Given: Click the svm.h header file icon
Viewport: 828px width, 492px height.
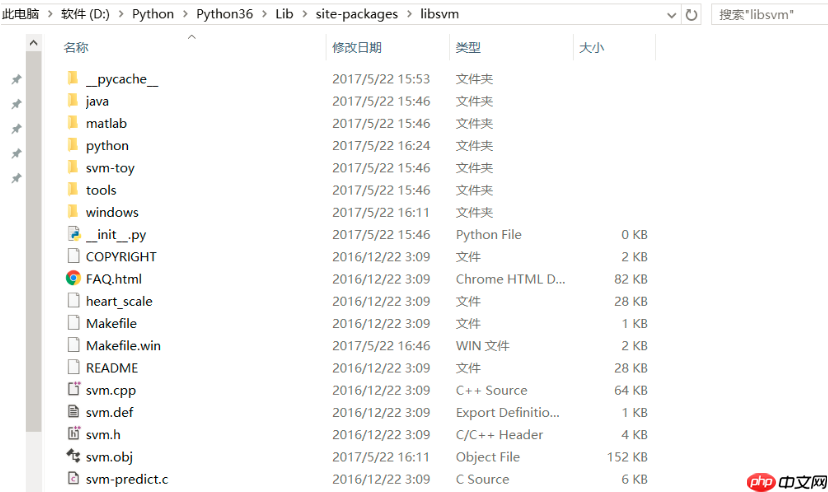Looking at the screenshot, I should [73, 433].
